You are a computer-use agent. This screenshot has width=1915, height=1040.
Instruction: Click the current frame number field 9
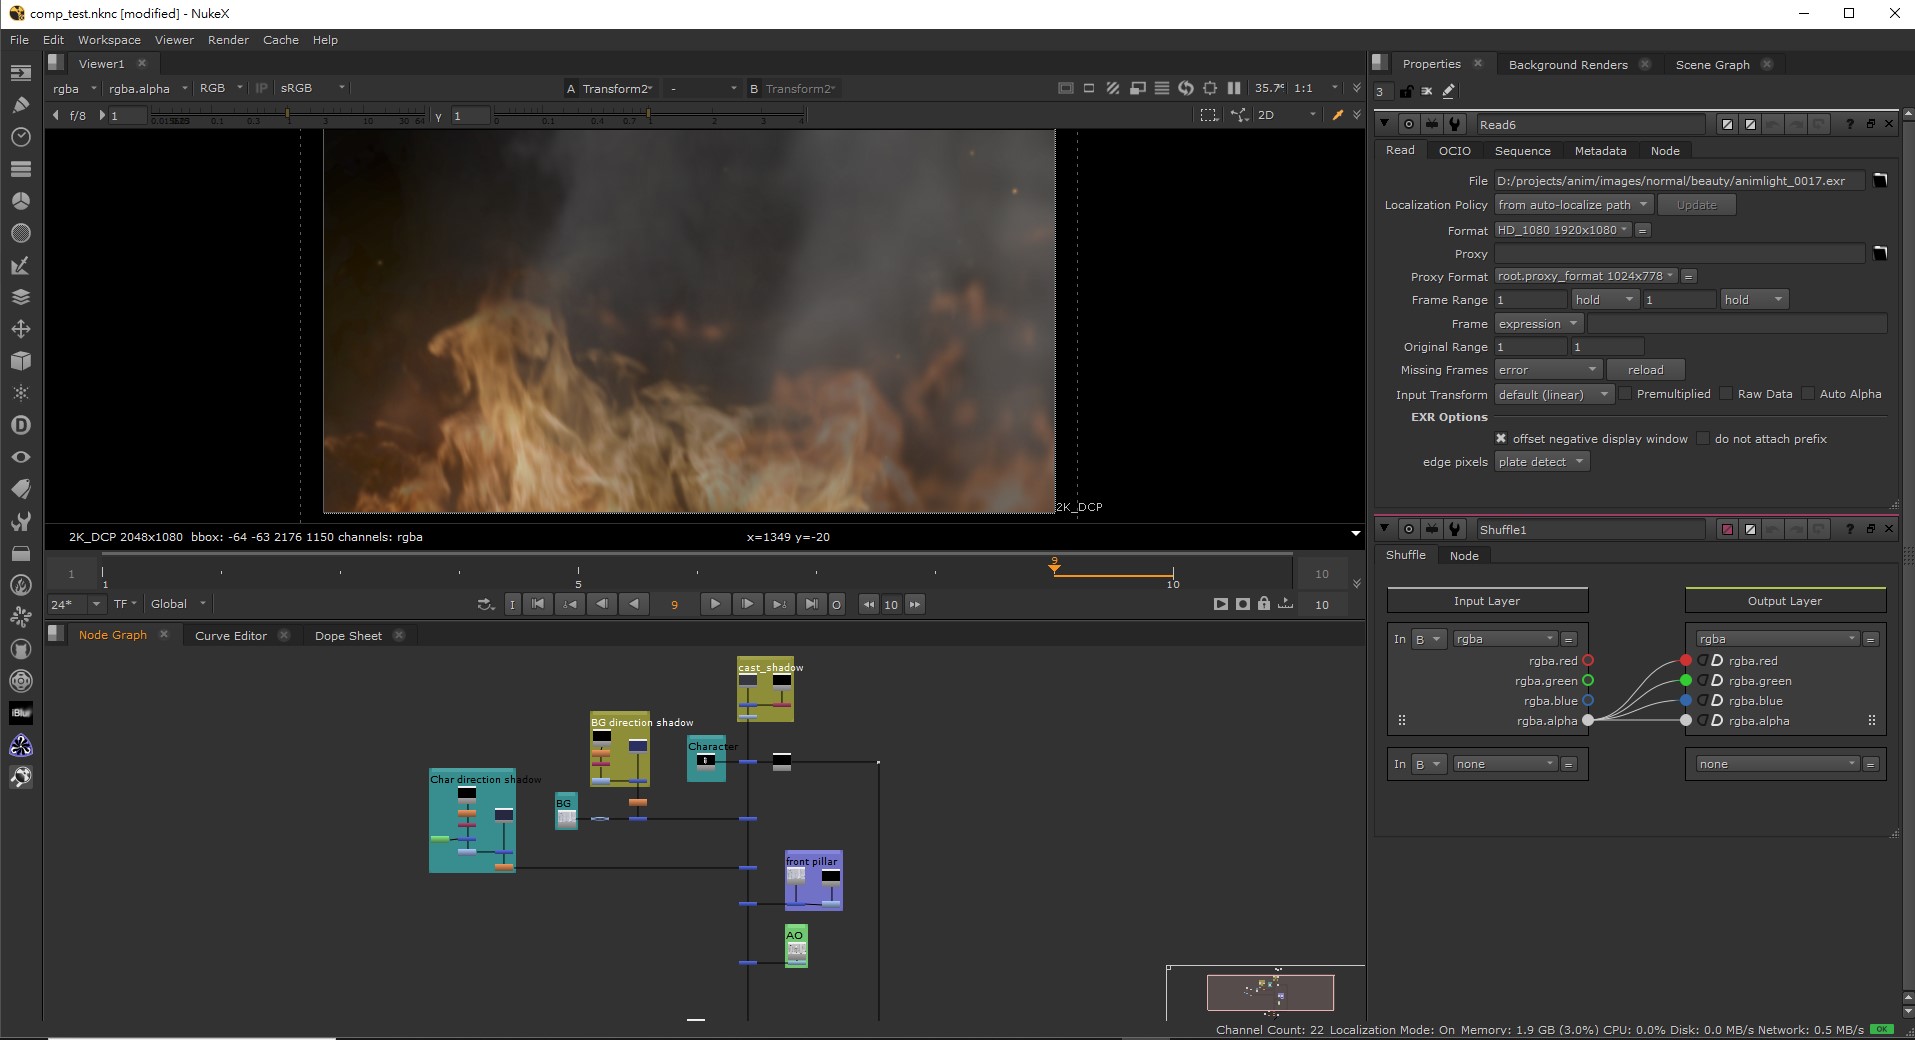[674, 604]
